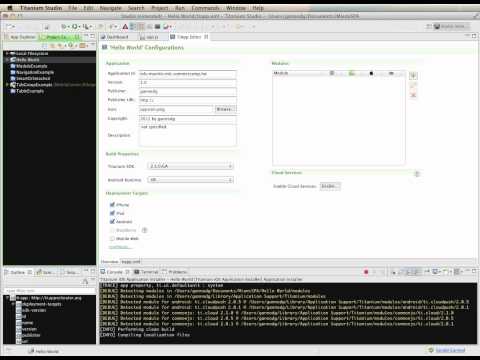
Task: Expand the Local Filesystem node
Action: pyautogui.click(x=7, y=53)
